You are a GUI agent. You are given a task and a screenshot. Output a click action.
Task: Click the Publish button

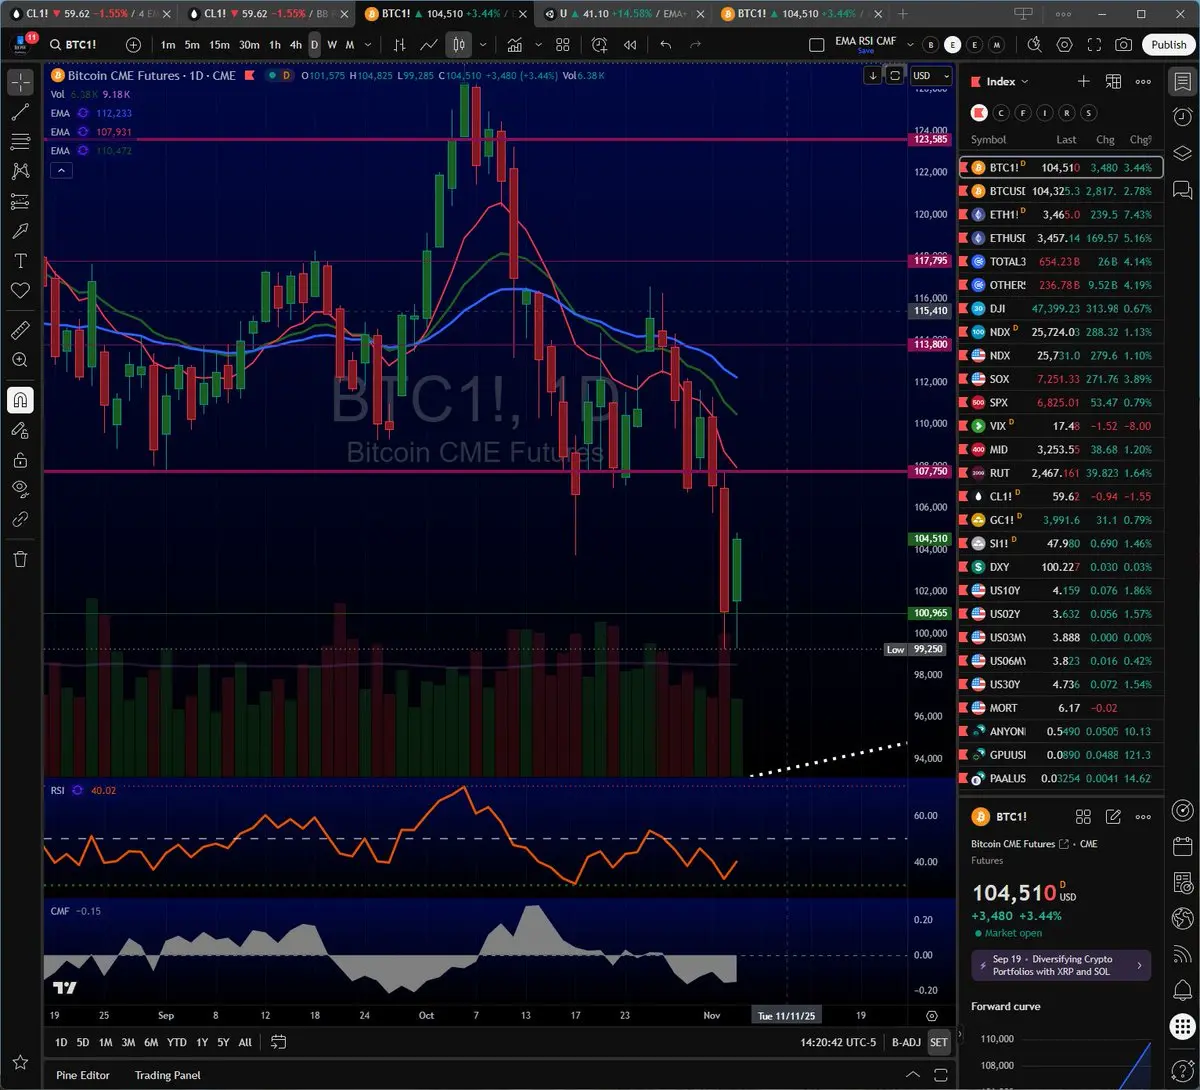(x=1169, y=45)
